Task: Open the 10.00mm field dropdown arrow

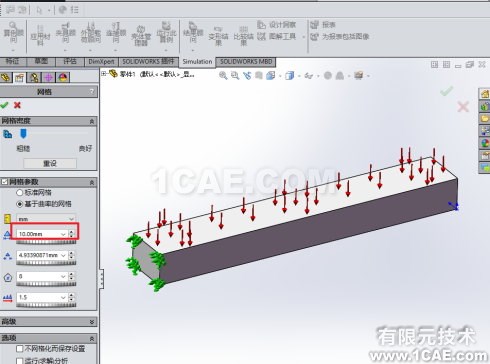Action: point(63,234)
